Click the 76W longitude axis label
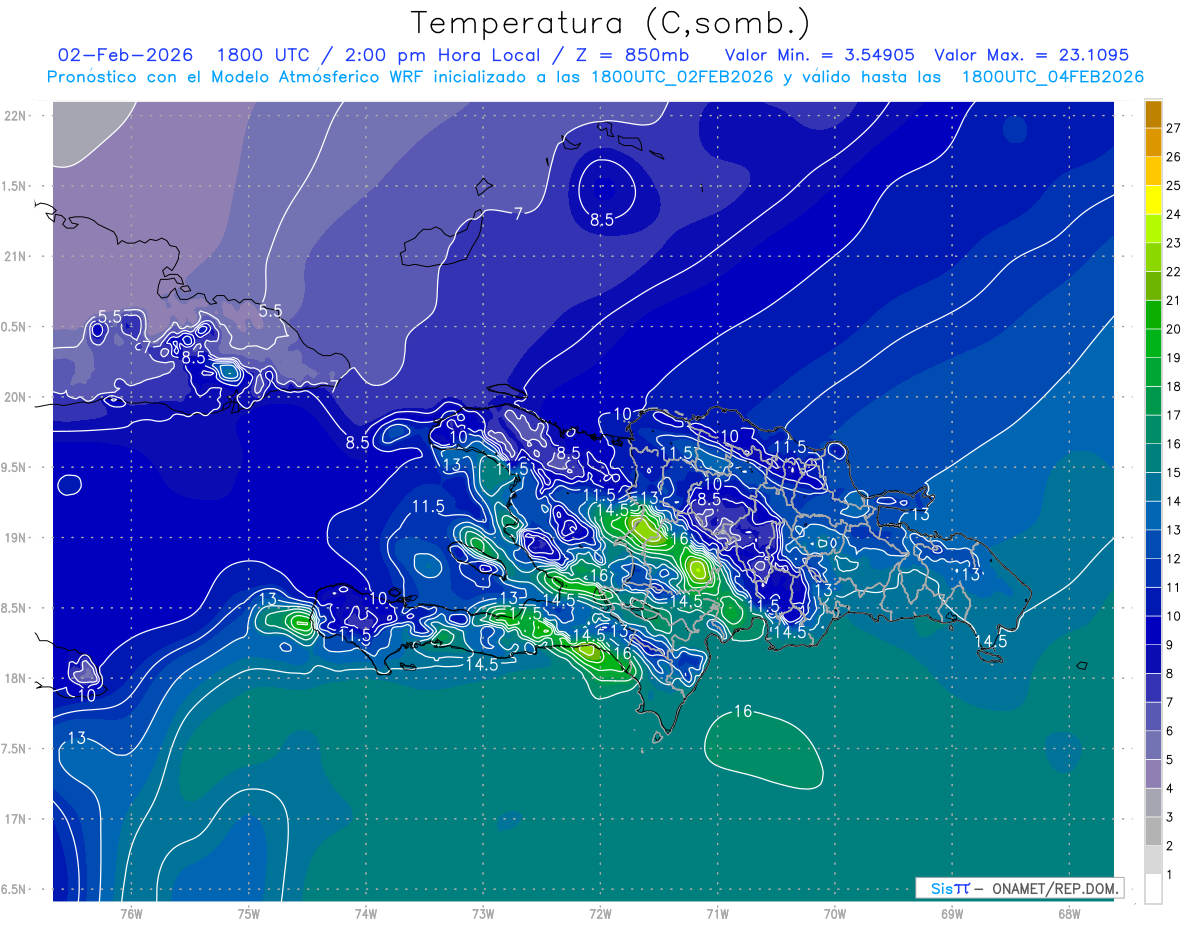1200x927 pixels. pos(131,914)
